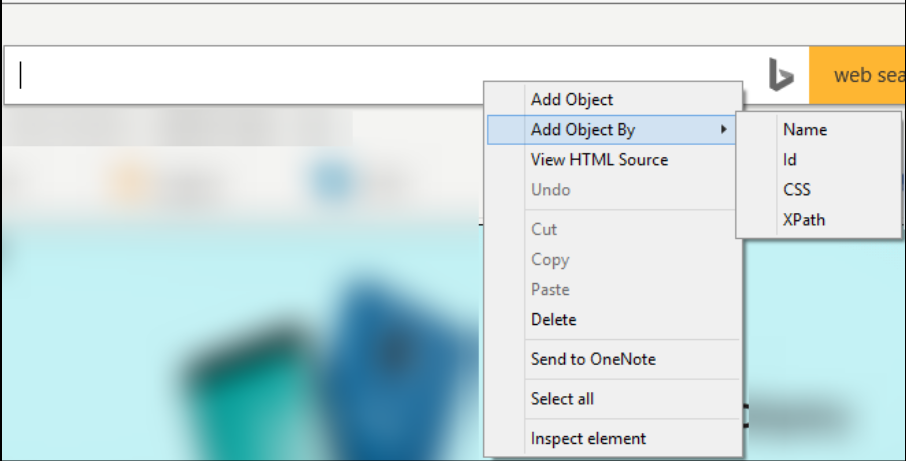Click the Bing logo icon

coord(781,75)
